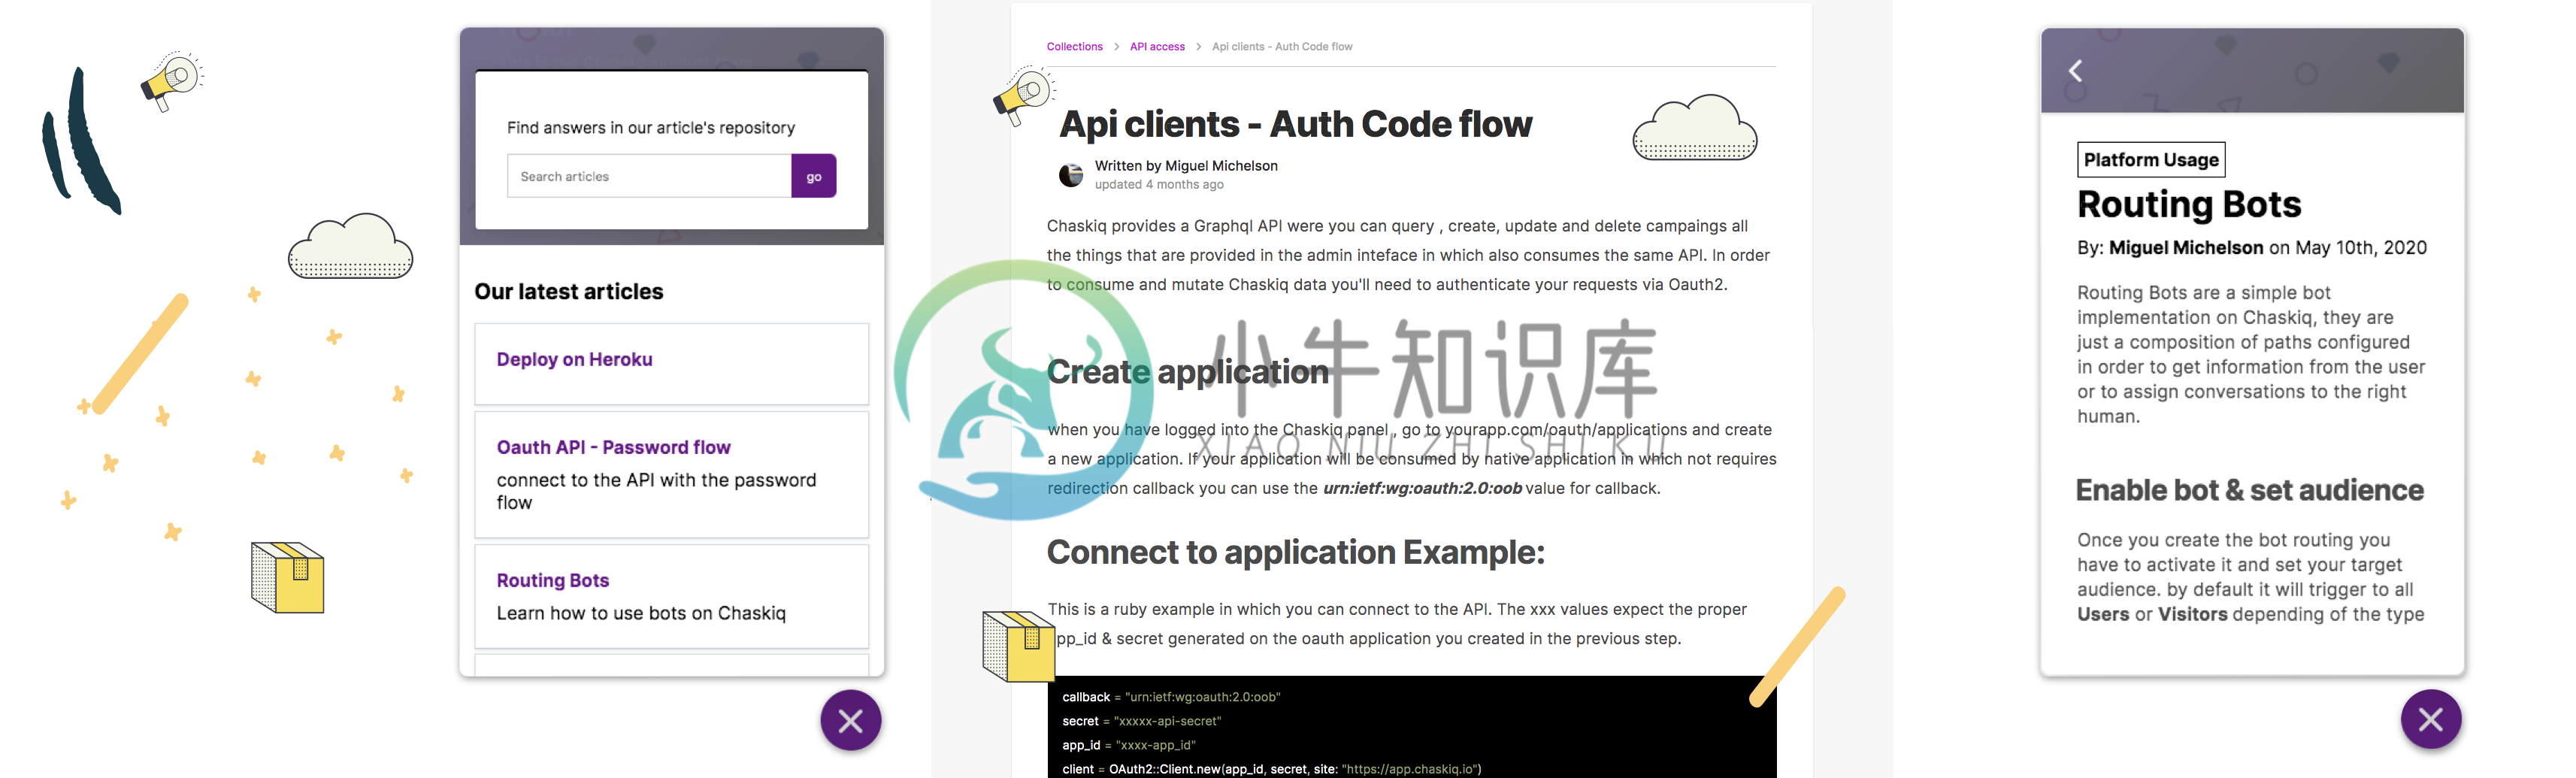The width and height of the screenshot is (2576, 778).
Task: Click 'updated 4 months ago' text
Action: [1159, 185]
